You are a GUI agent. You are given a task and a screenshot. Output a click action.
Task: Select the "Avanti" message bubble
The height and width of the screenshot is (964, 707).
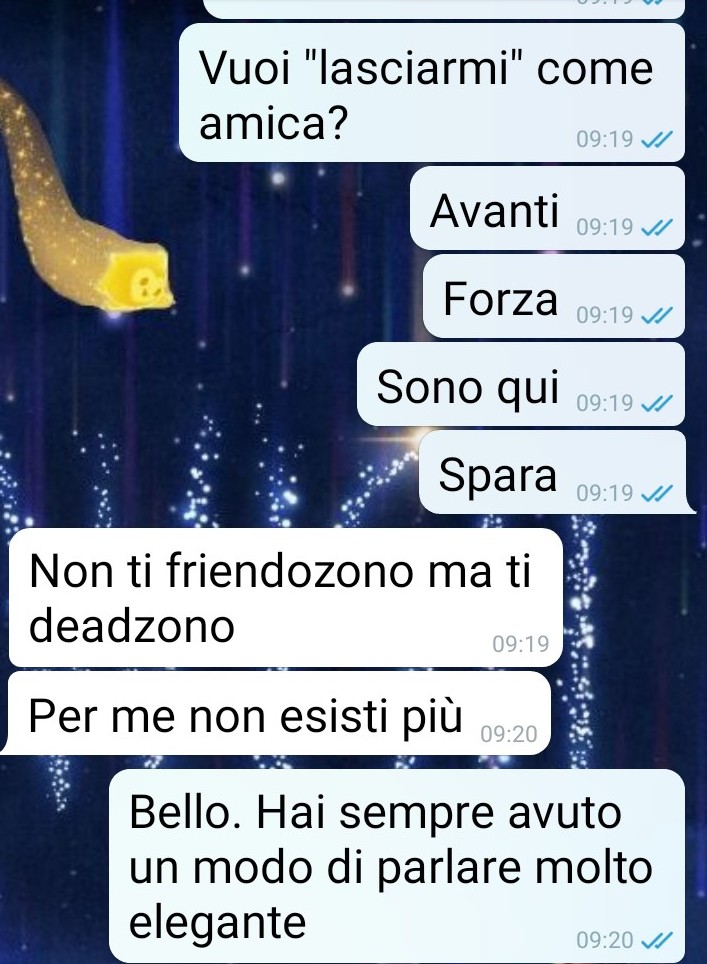[x=547, y=208]
